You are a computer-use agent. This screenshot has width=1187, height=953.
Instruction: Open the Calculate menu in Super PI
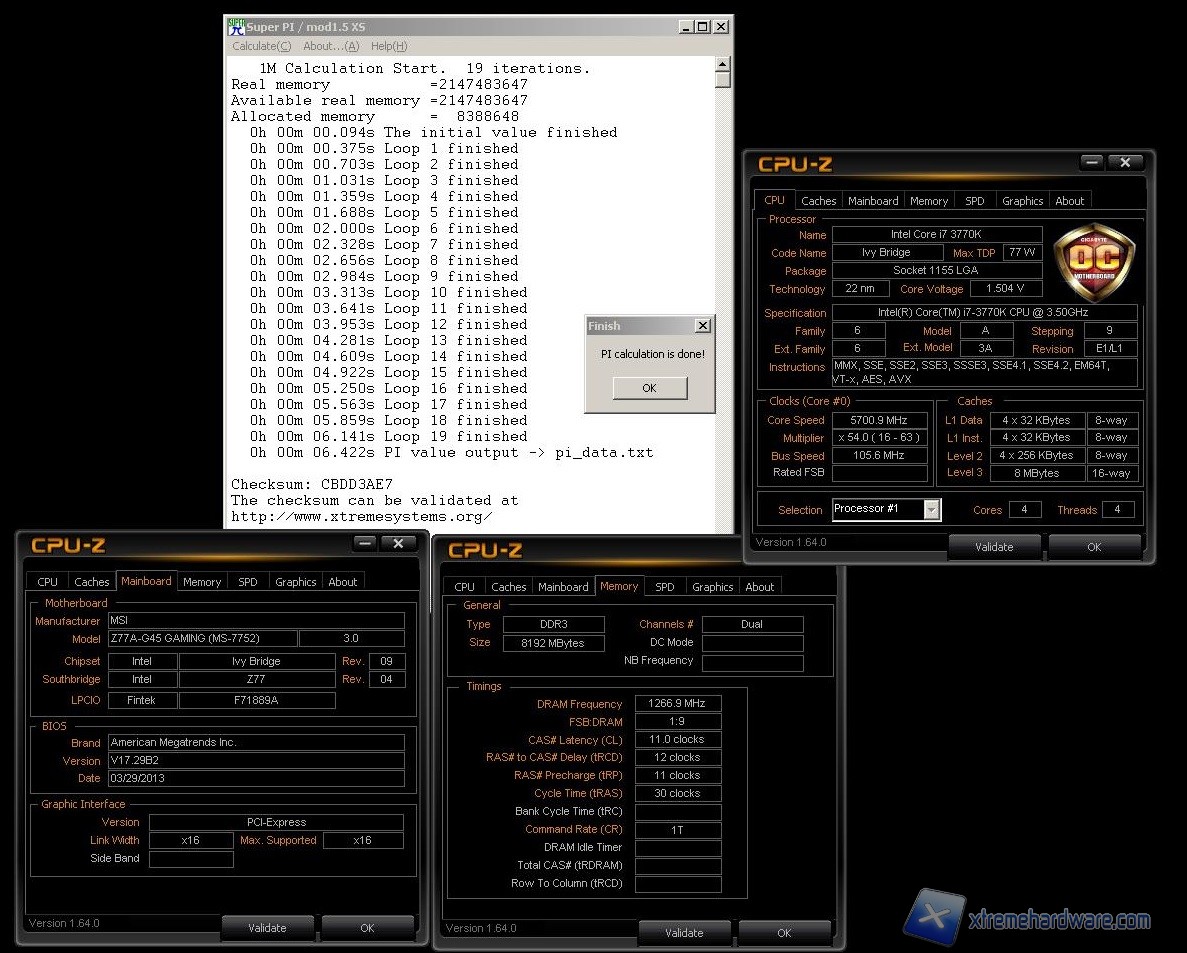[x=262, y=46]
